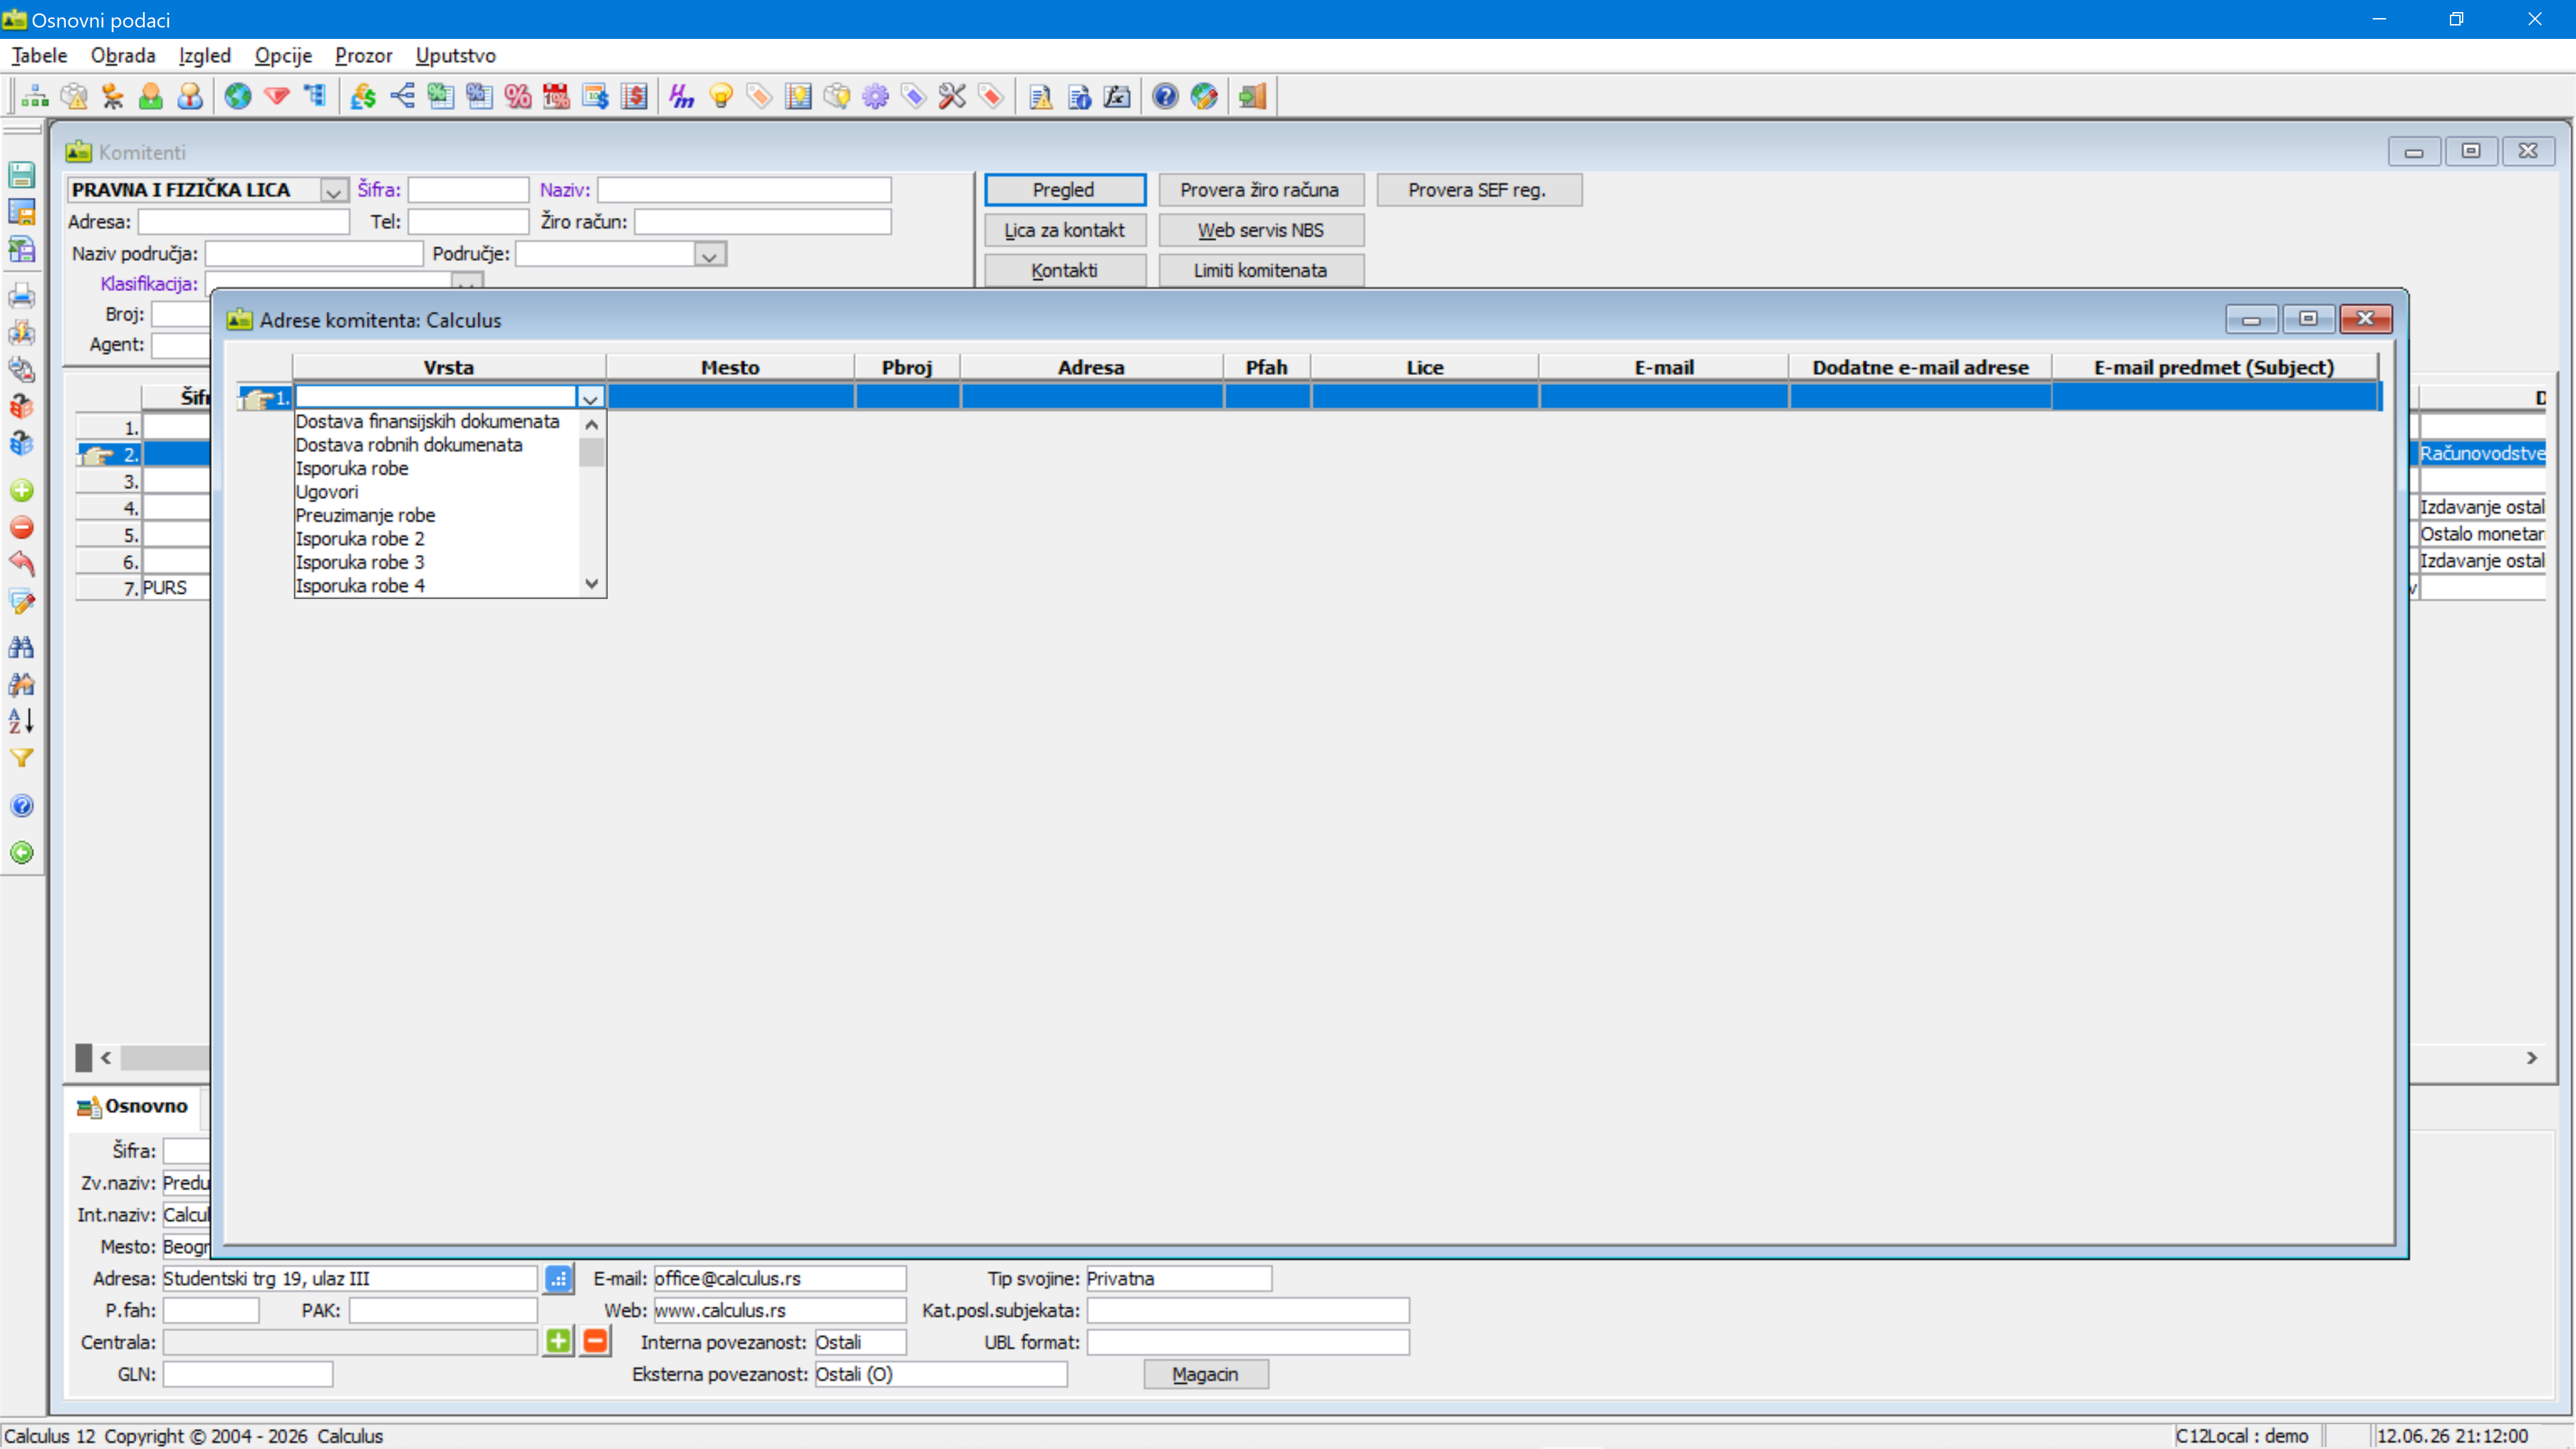Click the E-mail field containing office@calculus.rs
This screenshot has width=2576, height=1449.
[780, 1278]
